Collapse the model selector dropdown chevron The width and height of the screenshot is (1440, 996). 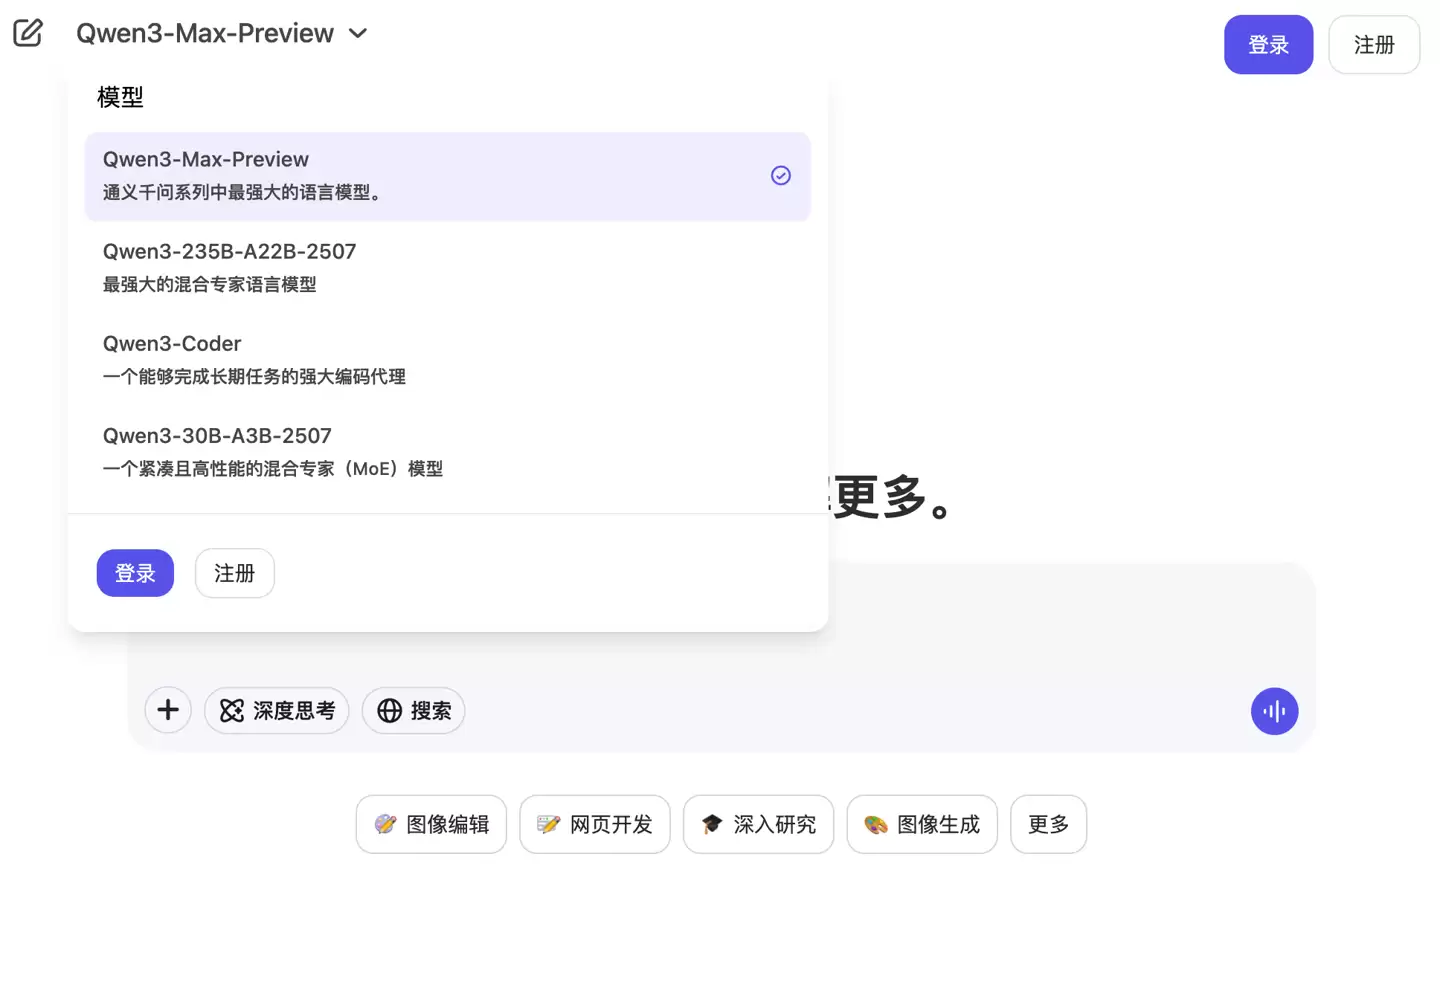[x=357, y=33]
